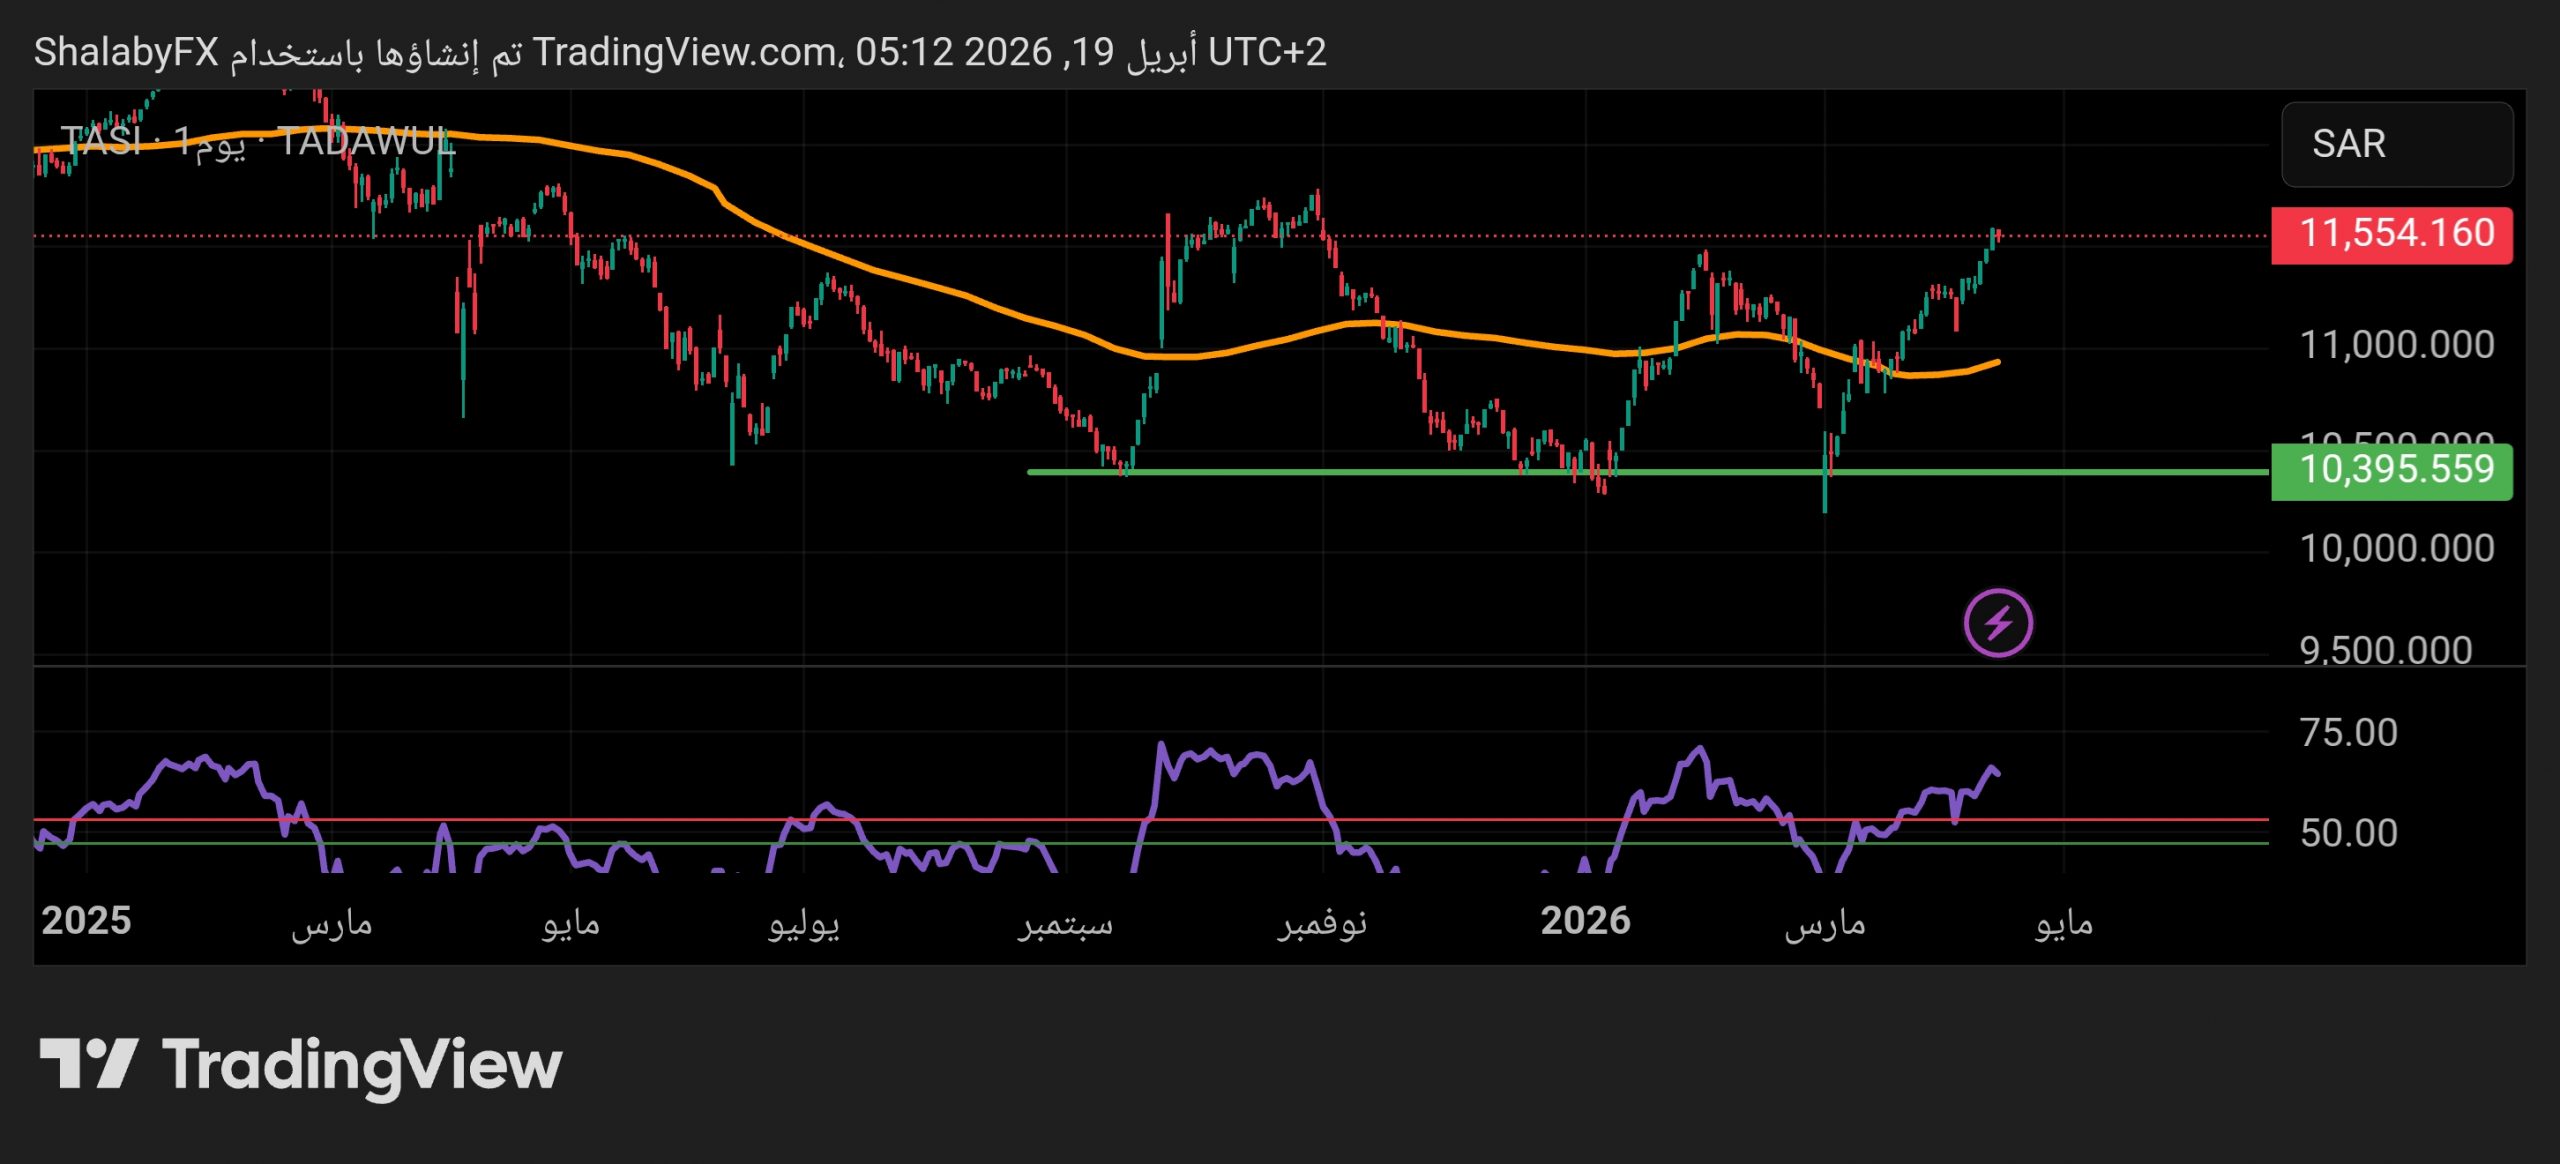The width and height of the screenshot is (2560, 1164).
Task: Click the red 11,554.160 price label
Action: coord(2391,234)
